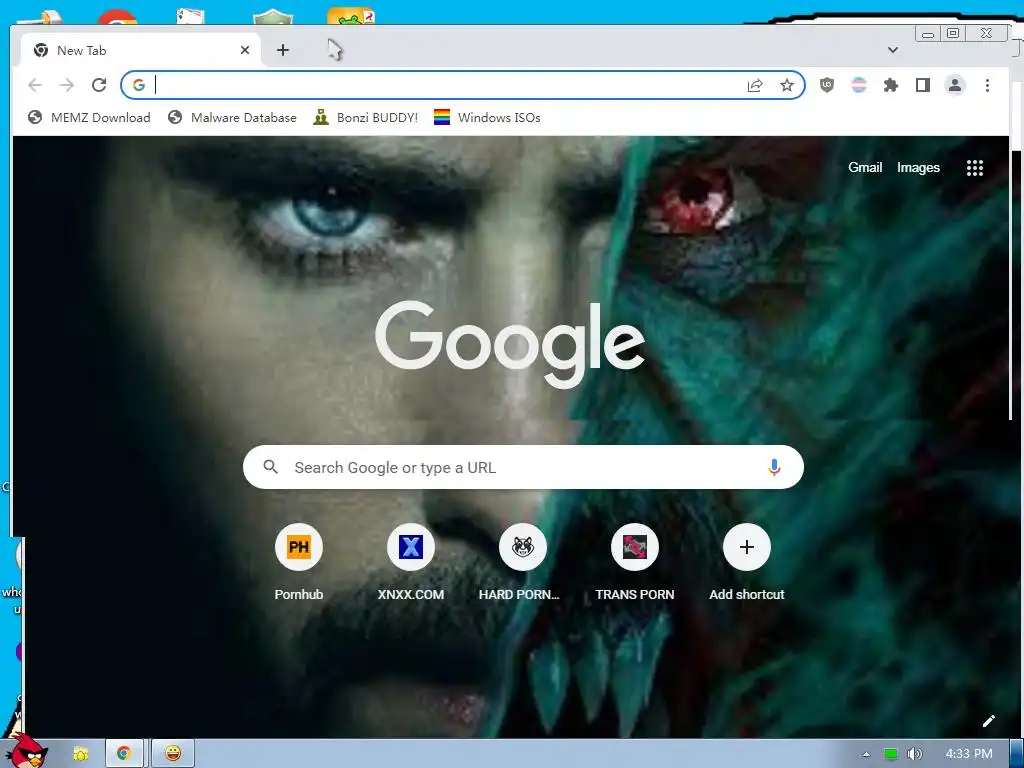Open the TRANS PORN shortcut tile

click(x=635, y=562)
